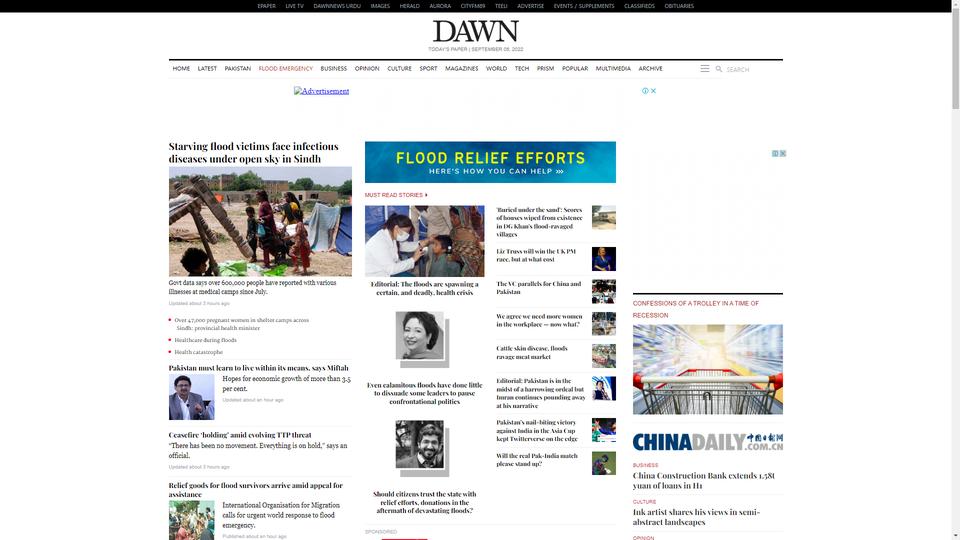Open 'more women in the workplace' story
960x540 pixels.
click(539, 320)
